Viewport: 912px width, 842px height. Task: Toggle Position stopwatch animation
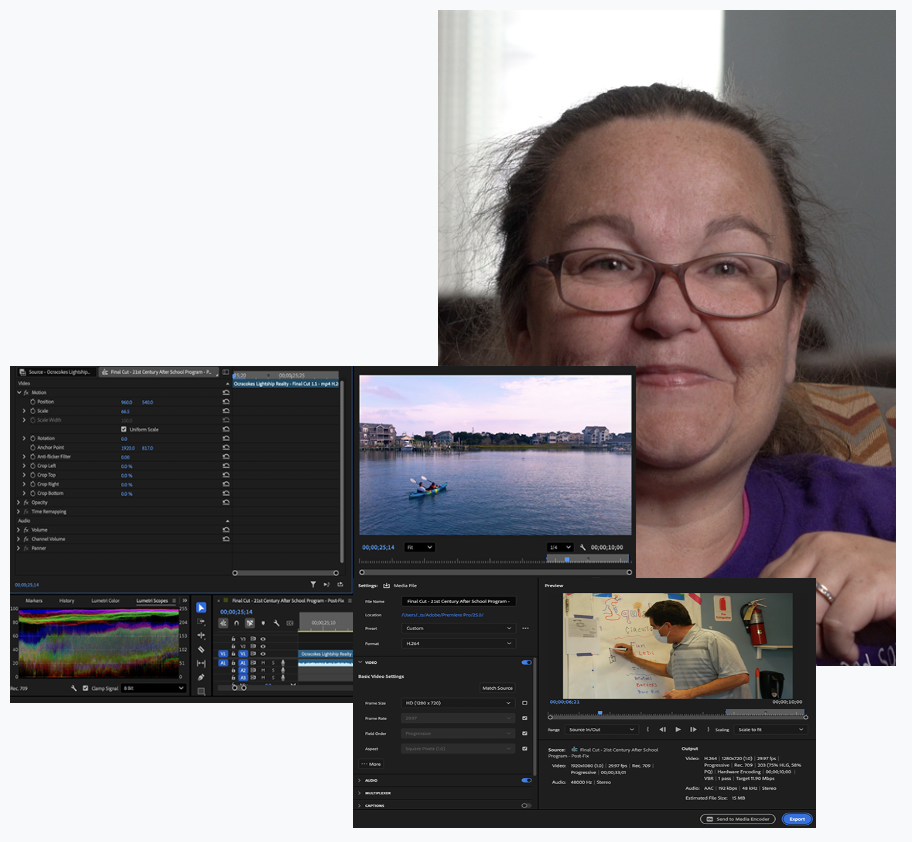point(33,402)
